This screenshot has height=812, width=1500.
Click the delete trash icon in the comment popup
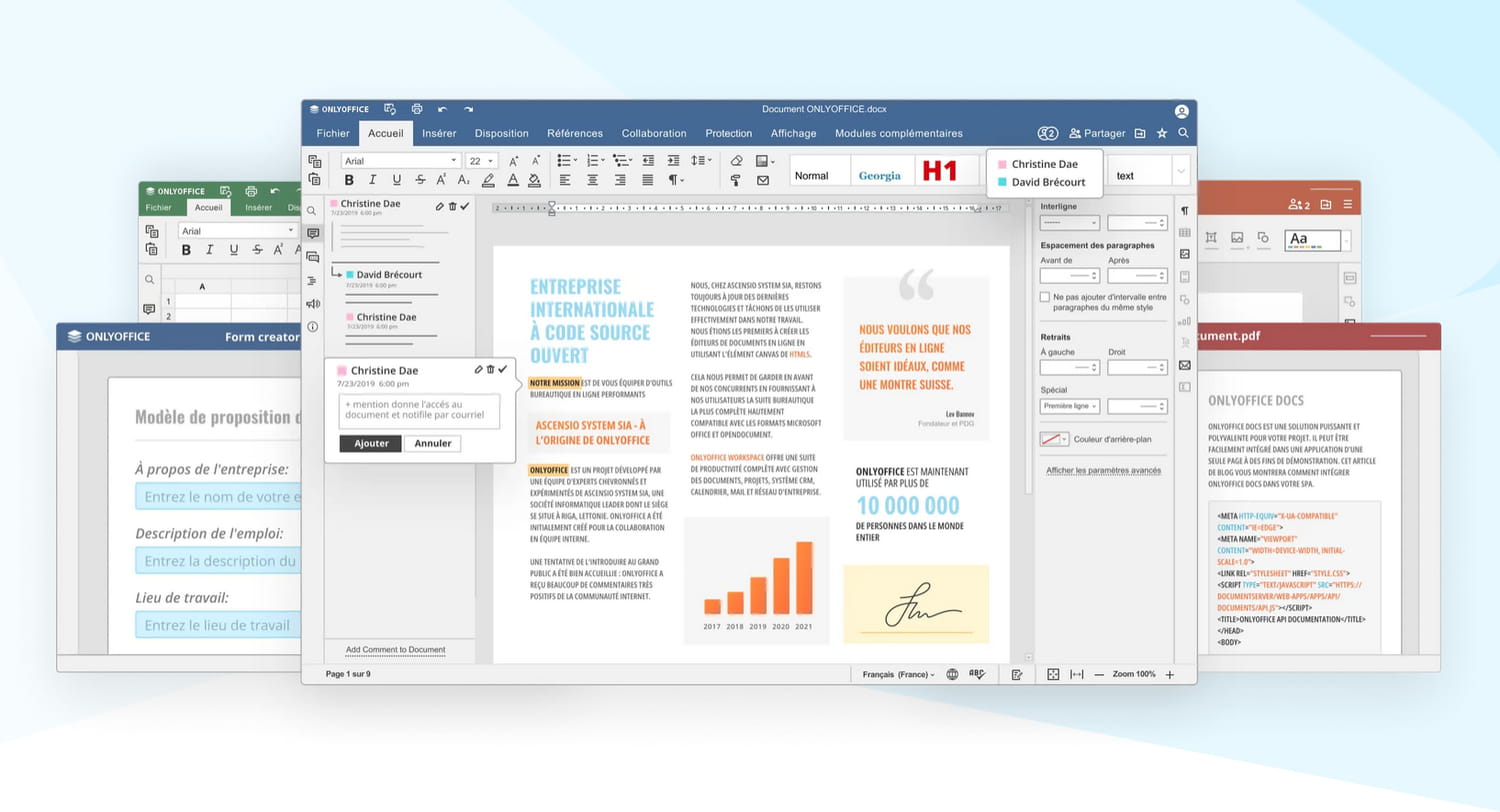coord(490,370)
